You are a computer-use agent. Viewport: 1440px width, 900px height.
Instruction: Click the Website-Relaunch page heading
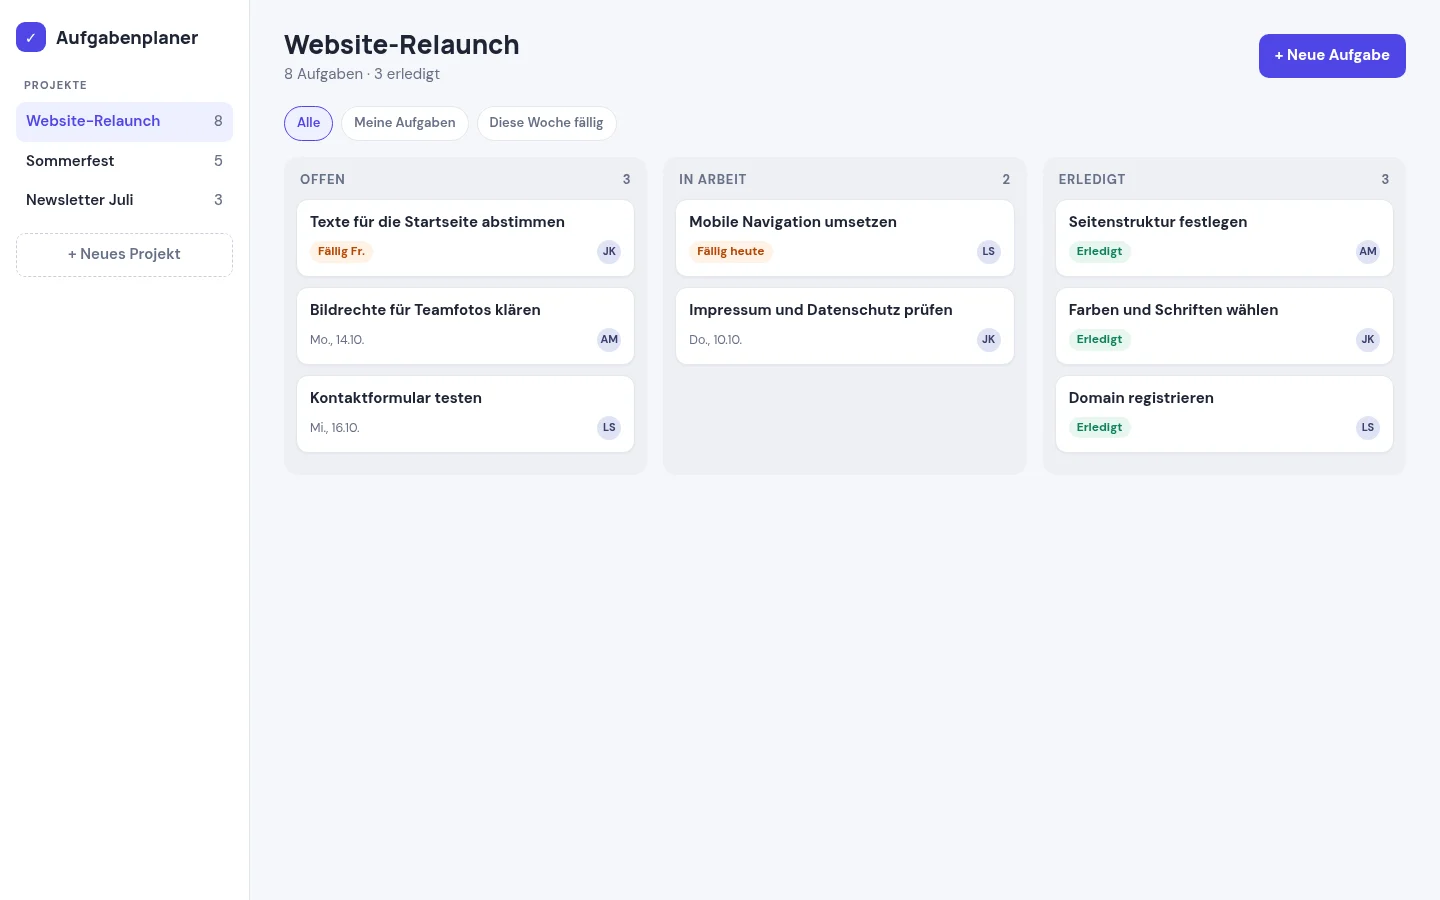tap(402, 45)
